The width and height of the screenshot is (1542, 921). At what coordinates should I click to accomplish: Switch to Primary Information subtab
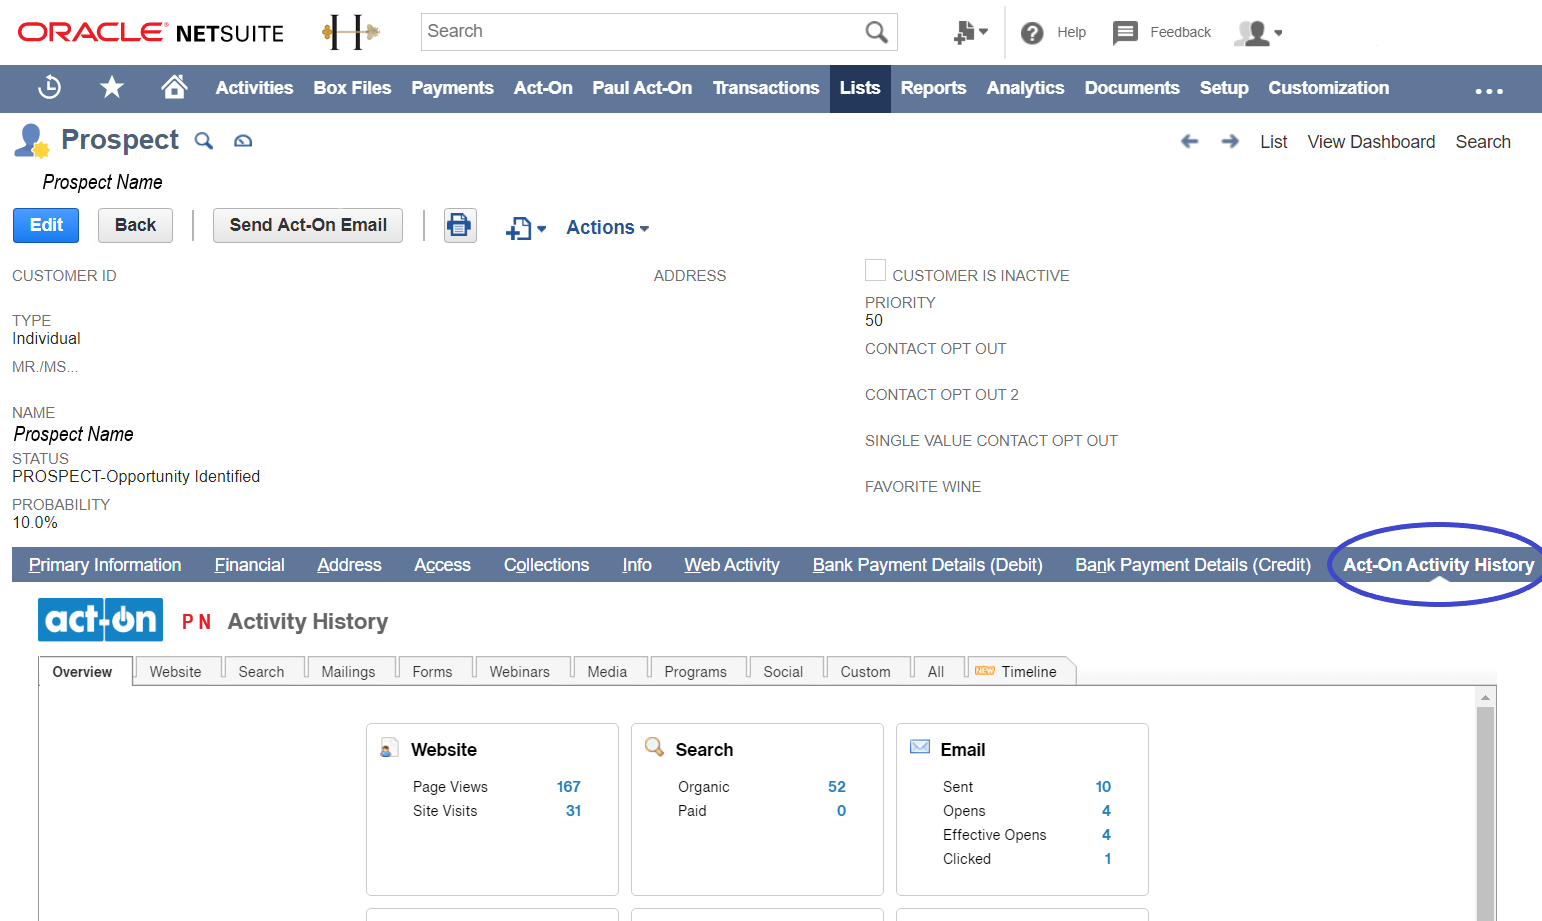click(x=105, y=565)
